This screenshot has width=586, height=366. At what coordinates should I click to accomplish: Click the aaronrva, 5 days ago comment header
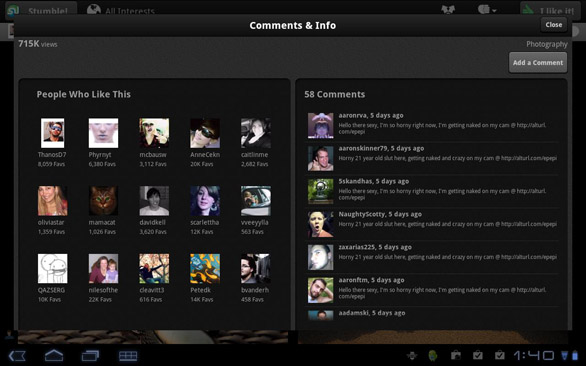tap(371, 116)
